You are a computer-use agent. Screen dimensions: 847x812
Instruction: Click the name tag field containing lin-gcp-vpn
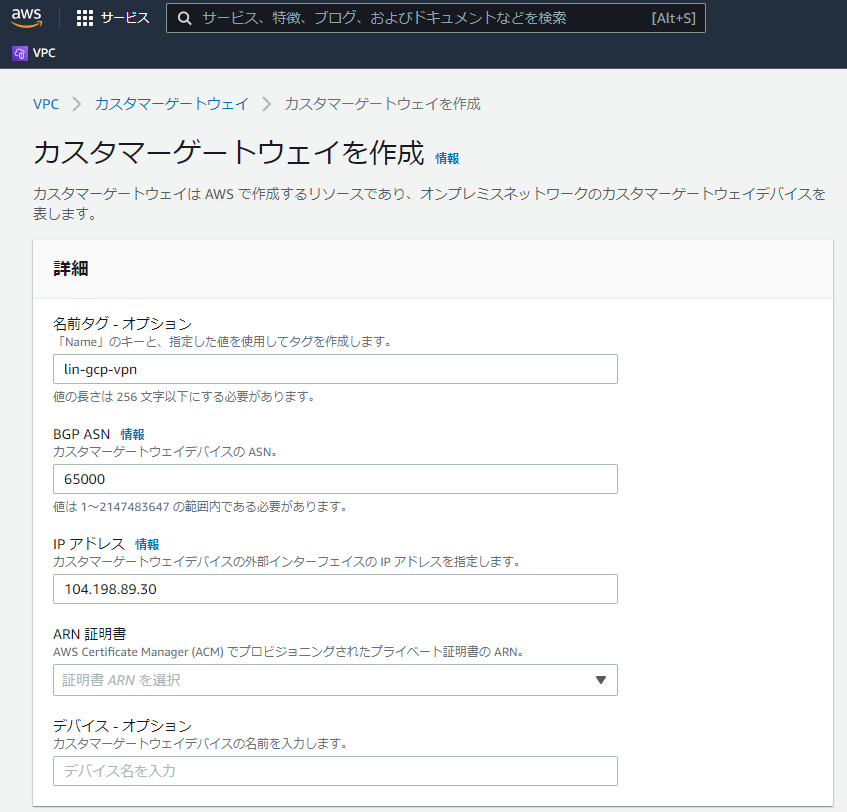335,369
